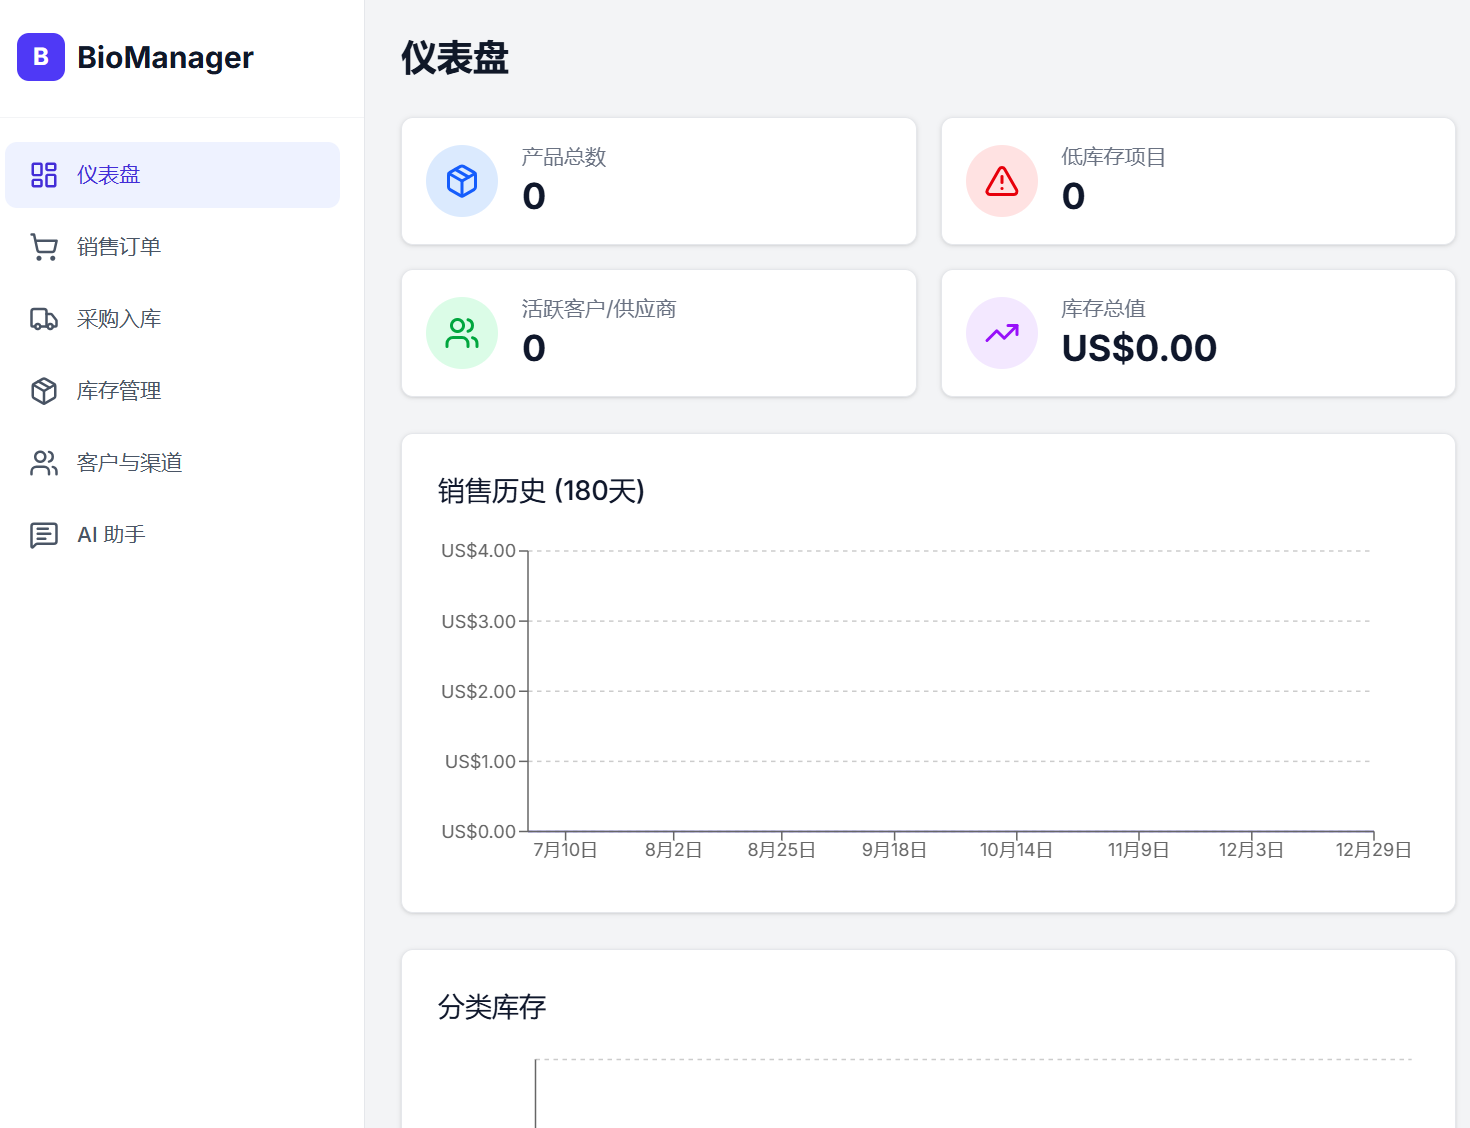
Task: Select 客户与渠道 in the navigation
Action: click(129, 463)
